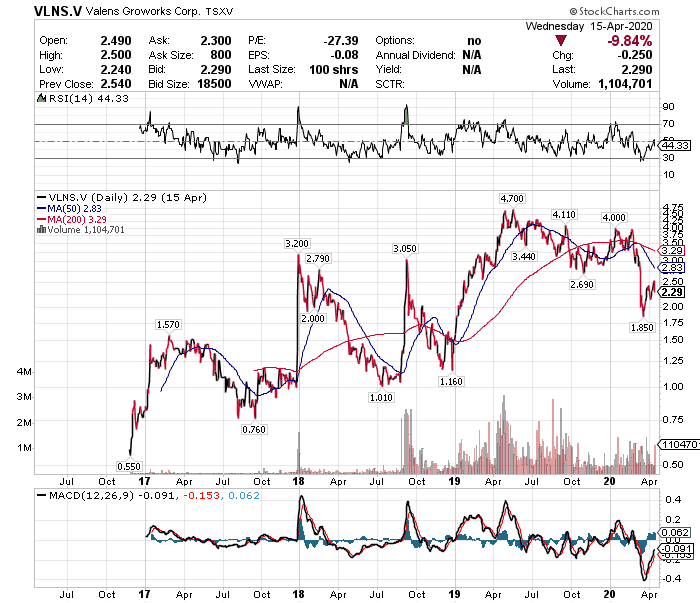Select the Low value 2.240
This screenshot has height=603, width=700.
click(116, 70)
